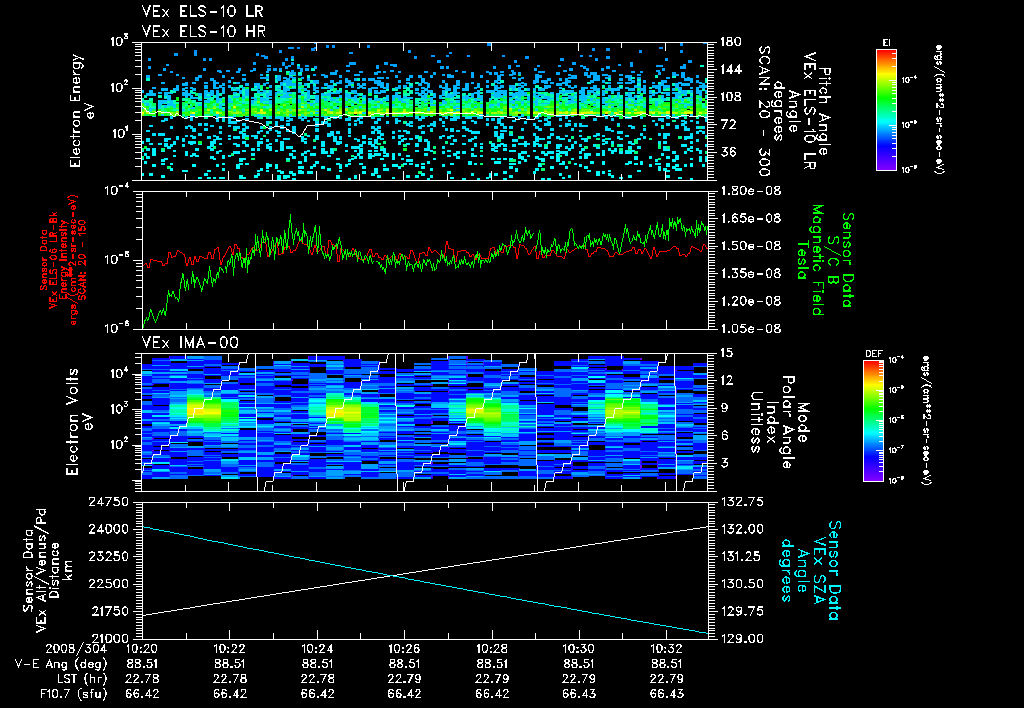Click the 1.80e-08 magnetic field tick value
Viewport: 1024px width, 708px height.
click(750, 191)
